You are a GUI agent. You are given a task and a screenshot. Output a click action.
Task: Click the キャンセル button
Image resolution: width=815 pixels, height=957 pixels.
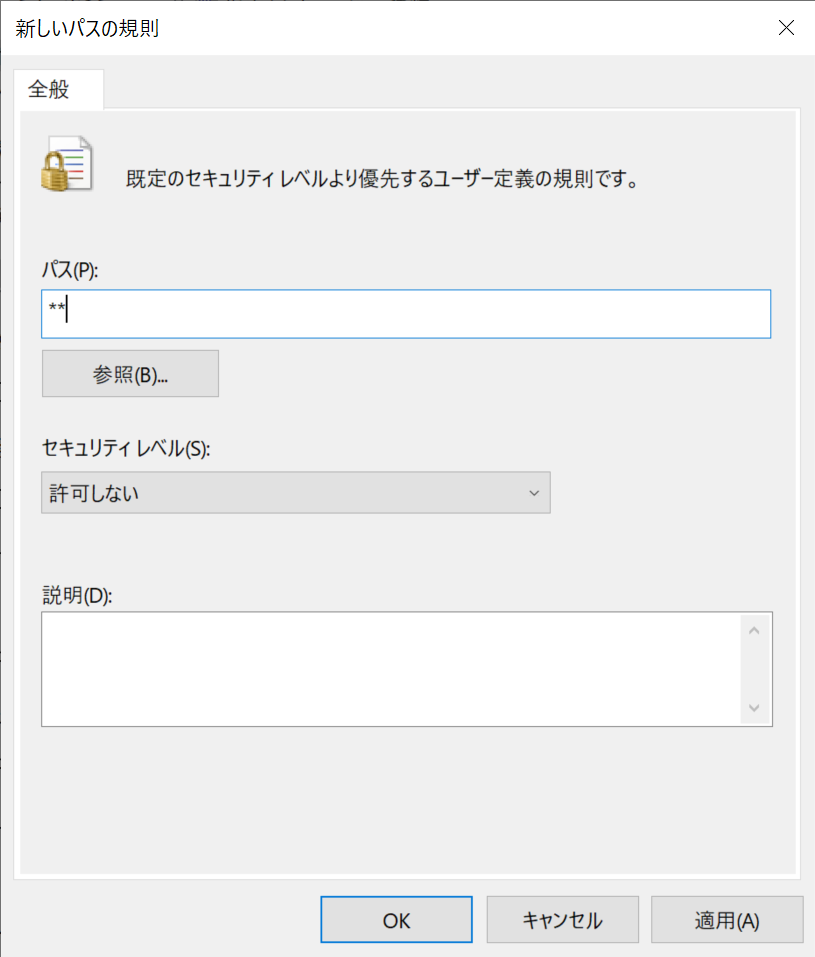point(562,920)
